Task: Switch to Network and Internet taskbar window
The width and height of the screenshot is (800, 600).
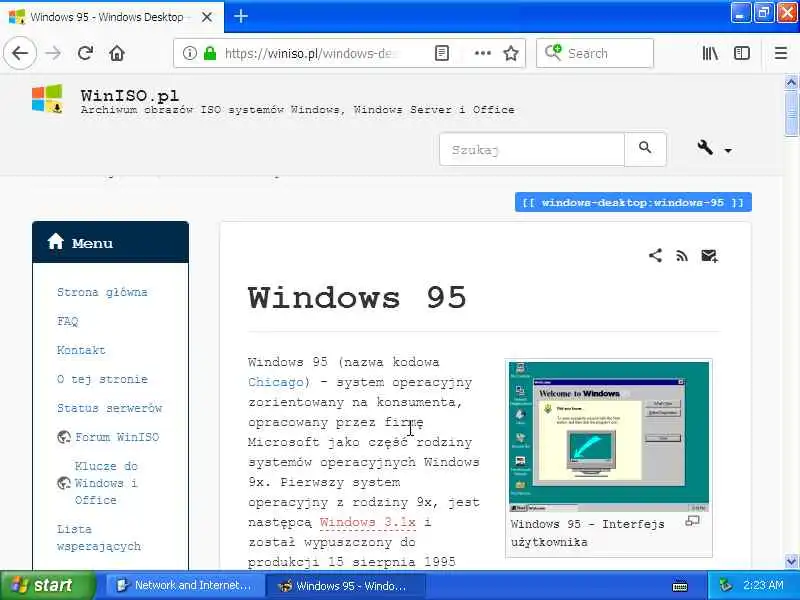Action: pyautogui.click(x=185, y=585)
